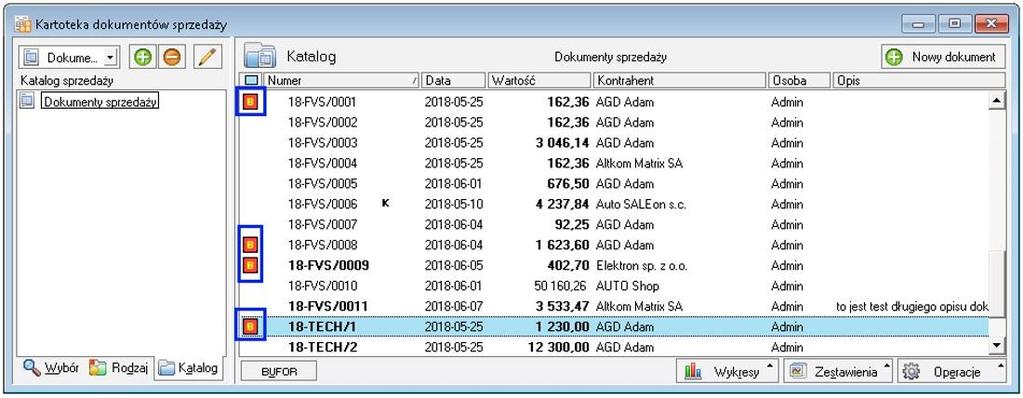Click buffer B icon on row 18-FVS/0009
Image resolution: width=1023 pixels, height=398 pixels.
point(251,266)
